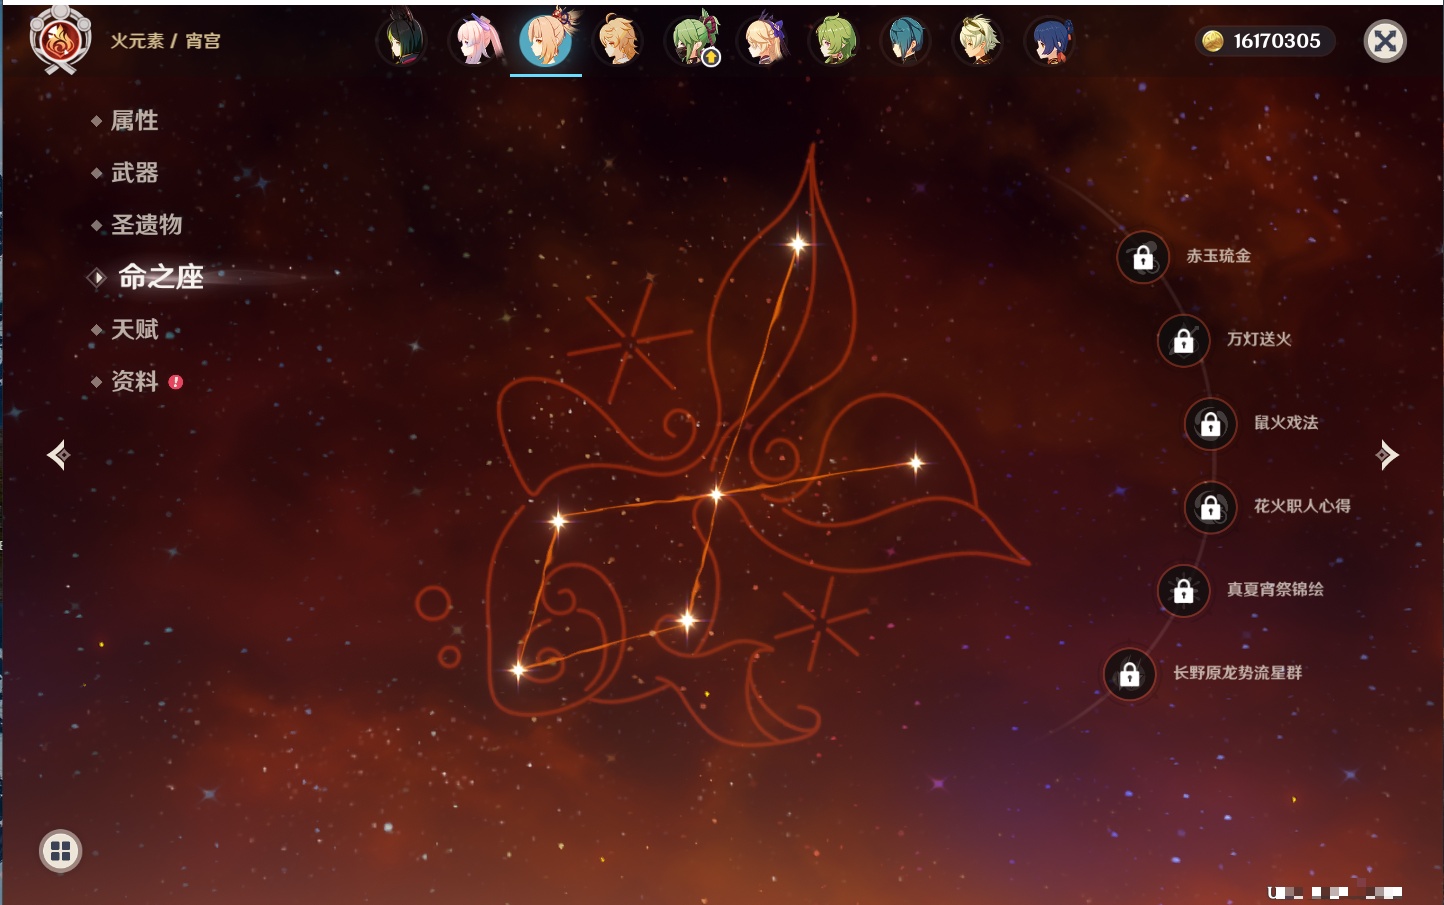The image size is (1444, 905).
Task: Select Tighnari's dark-haired avatar
Action: pos(402,41)
